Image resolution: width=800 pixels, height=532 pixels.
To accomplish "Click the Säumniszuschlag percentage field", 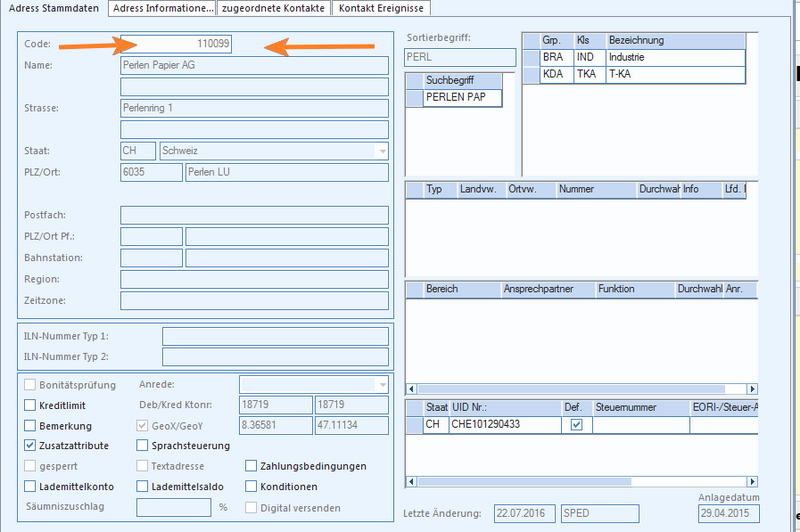I will coord(173,508).
